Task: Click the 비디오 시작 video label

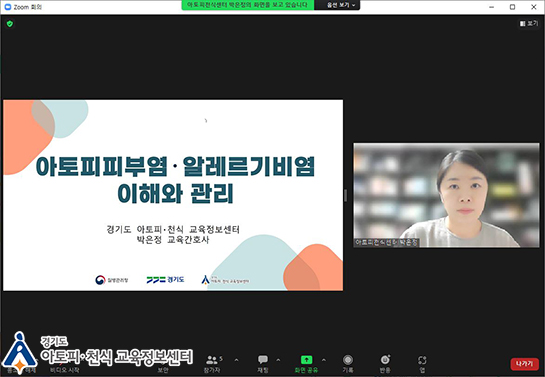Action: 65,370
